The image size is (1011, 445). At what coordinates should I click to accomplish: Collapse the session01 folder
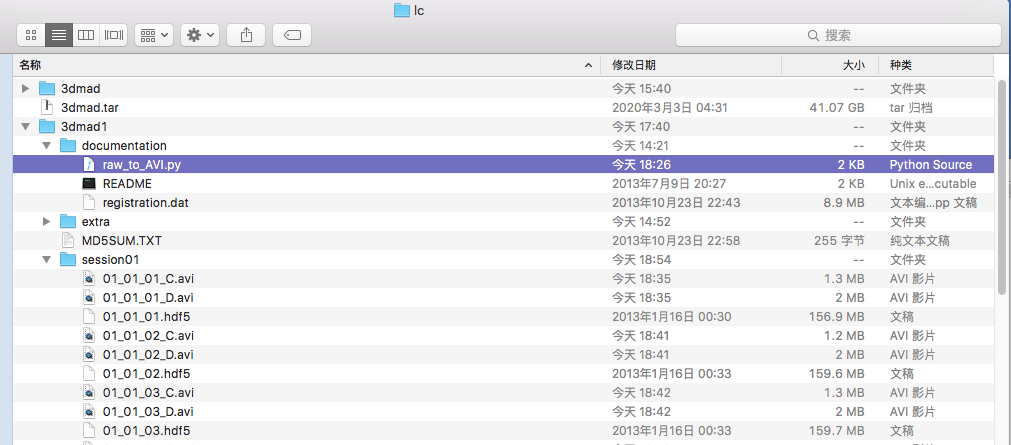[x=46, y=260]
